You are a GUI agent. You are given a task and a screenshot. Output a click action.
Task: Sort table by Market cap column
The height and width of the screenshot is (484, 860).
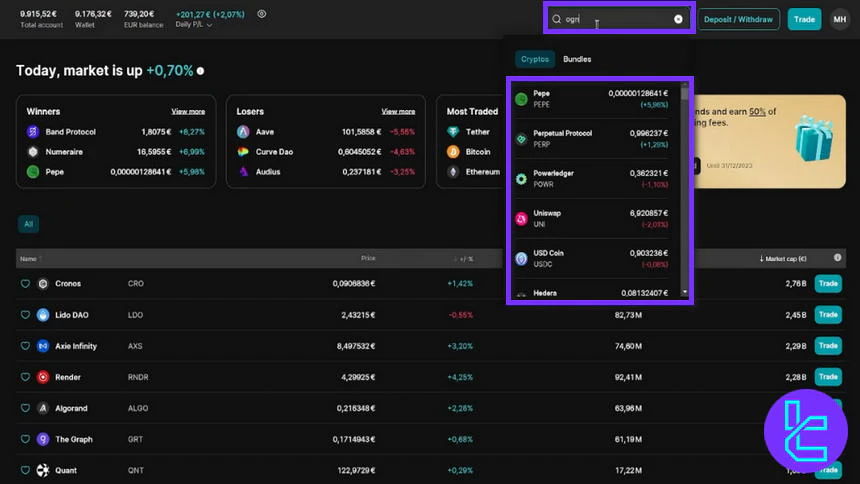point(783,258)
